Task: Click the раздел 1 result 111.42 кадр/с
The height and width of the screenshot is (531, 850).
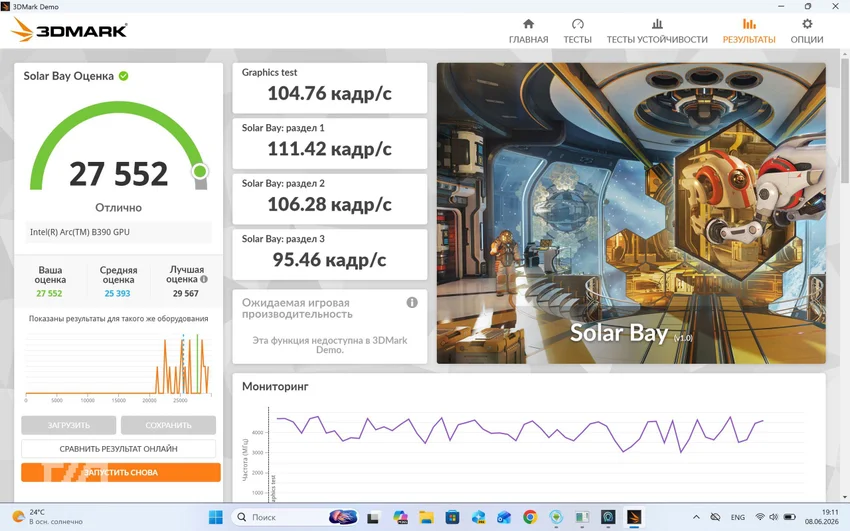Action: click(330, 148)
